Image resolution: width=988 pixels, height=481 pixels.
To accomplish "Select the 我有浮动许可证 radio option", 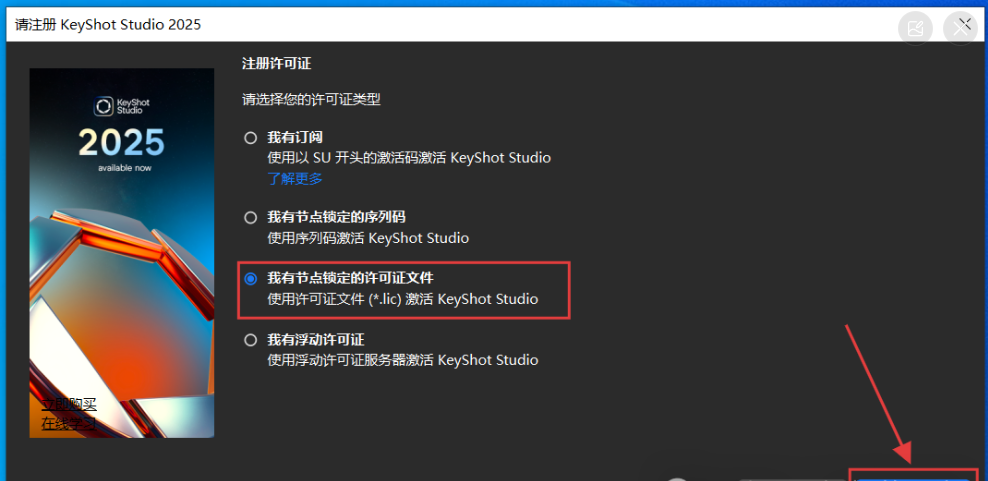I will tap(251, 340).
